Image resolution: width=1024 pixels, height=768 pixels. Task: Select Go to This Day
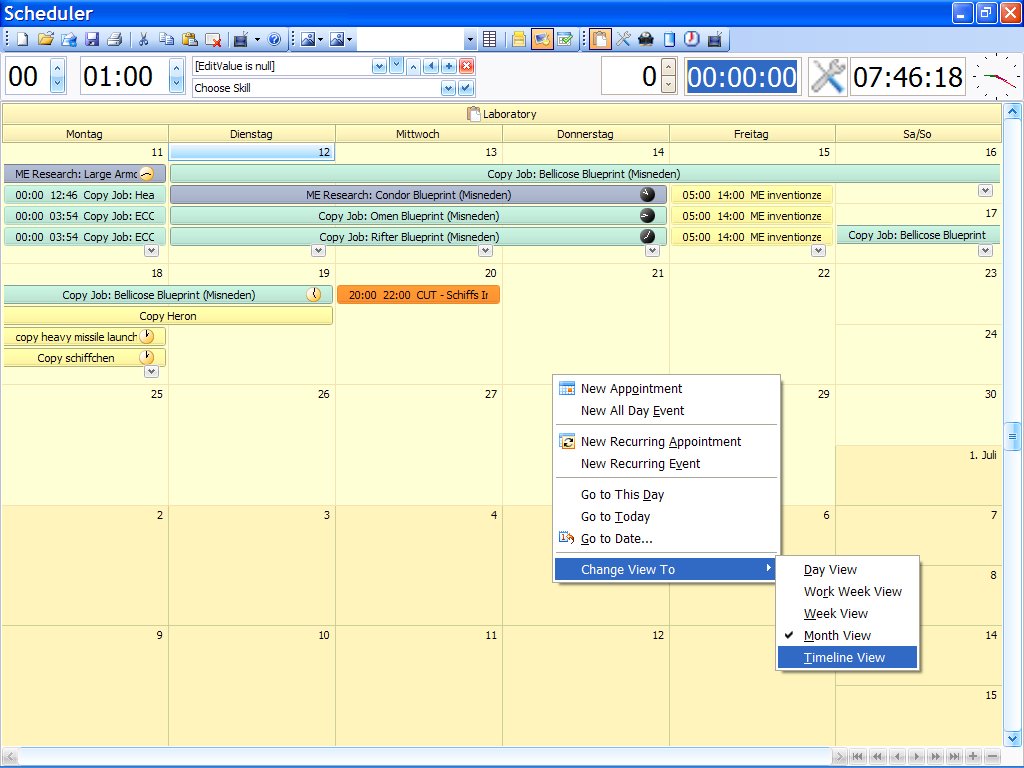tap(666, 494)
